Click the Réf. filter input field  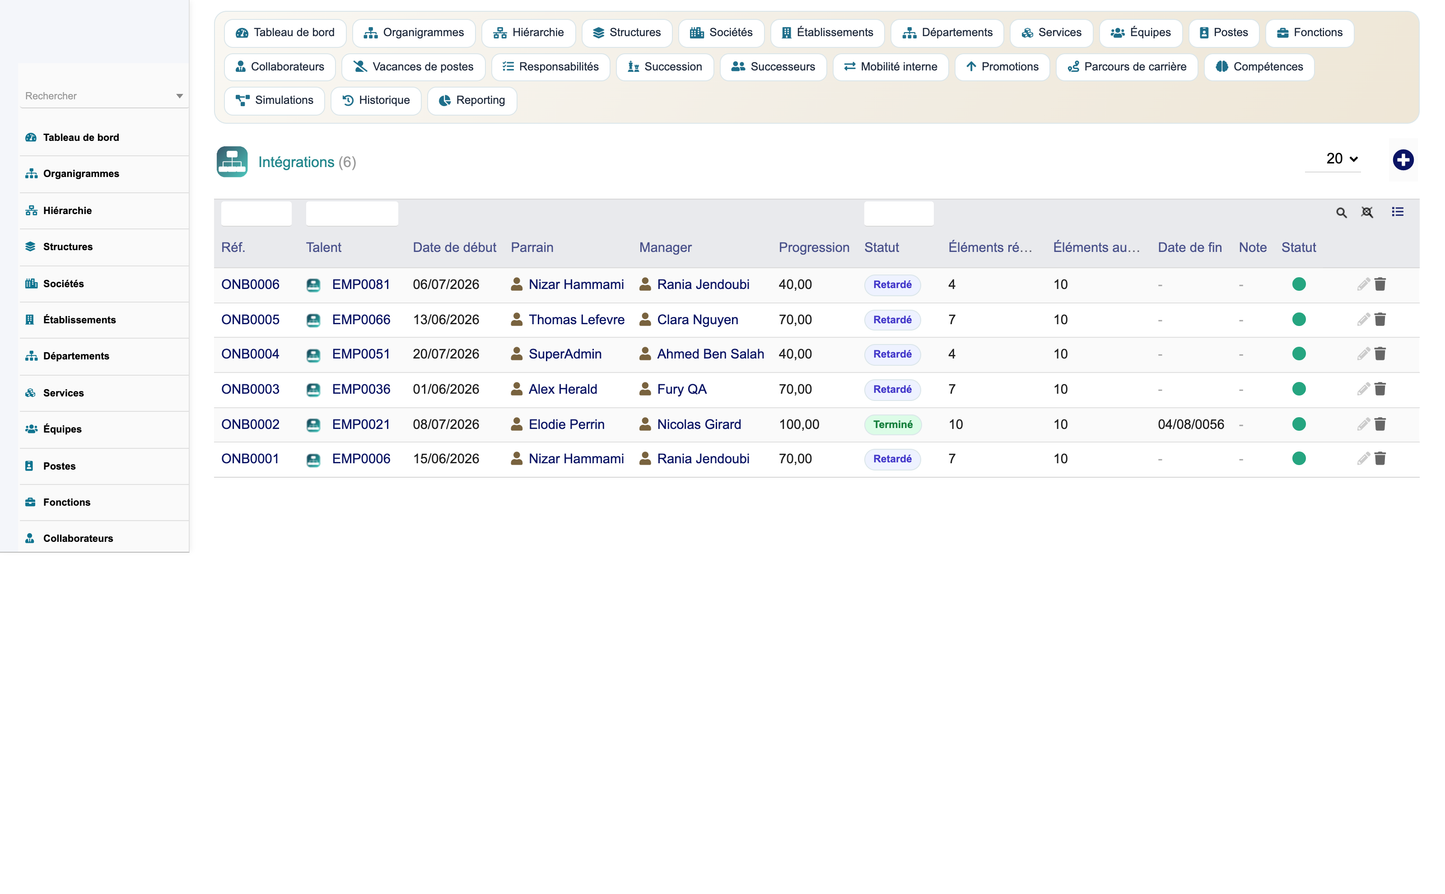tap(256, 213)
